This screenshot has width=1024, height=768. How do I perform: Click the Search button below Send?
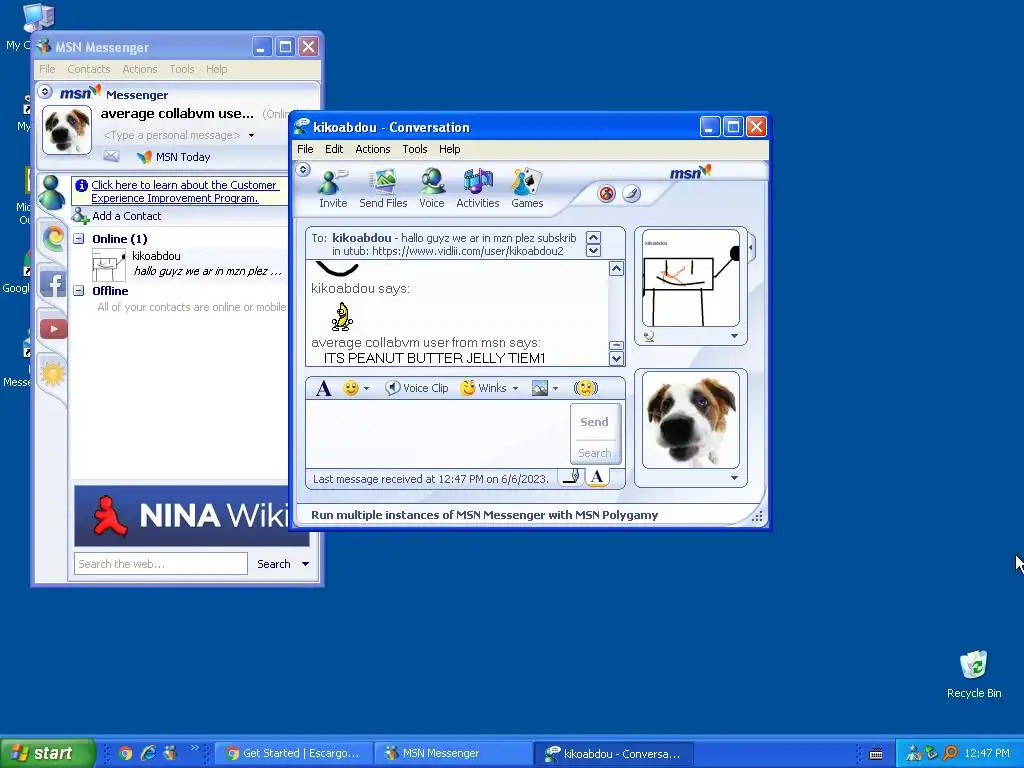click(x=594, y=453)
